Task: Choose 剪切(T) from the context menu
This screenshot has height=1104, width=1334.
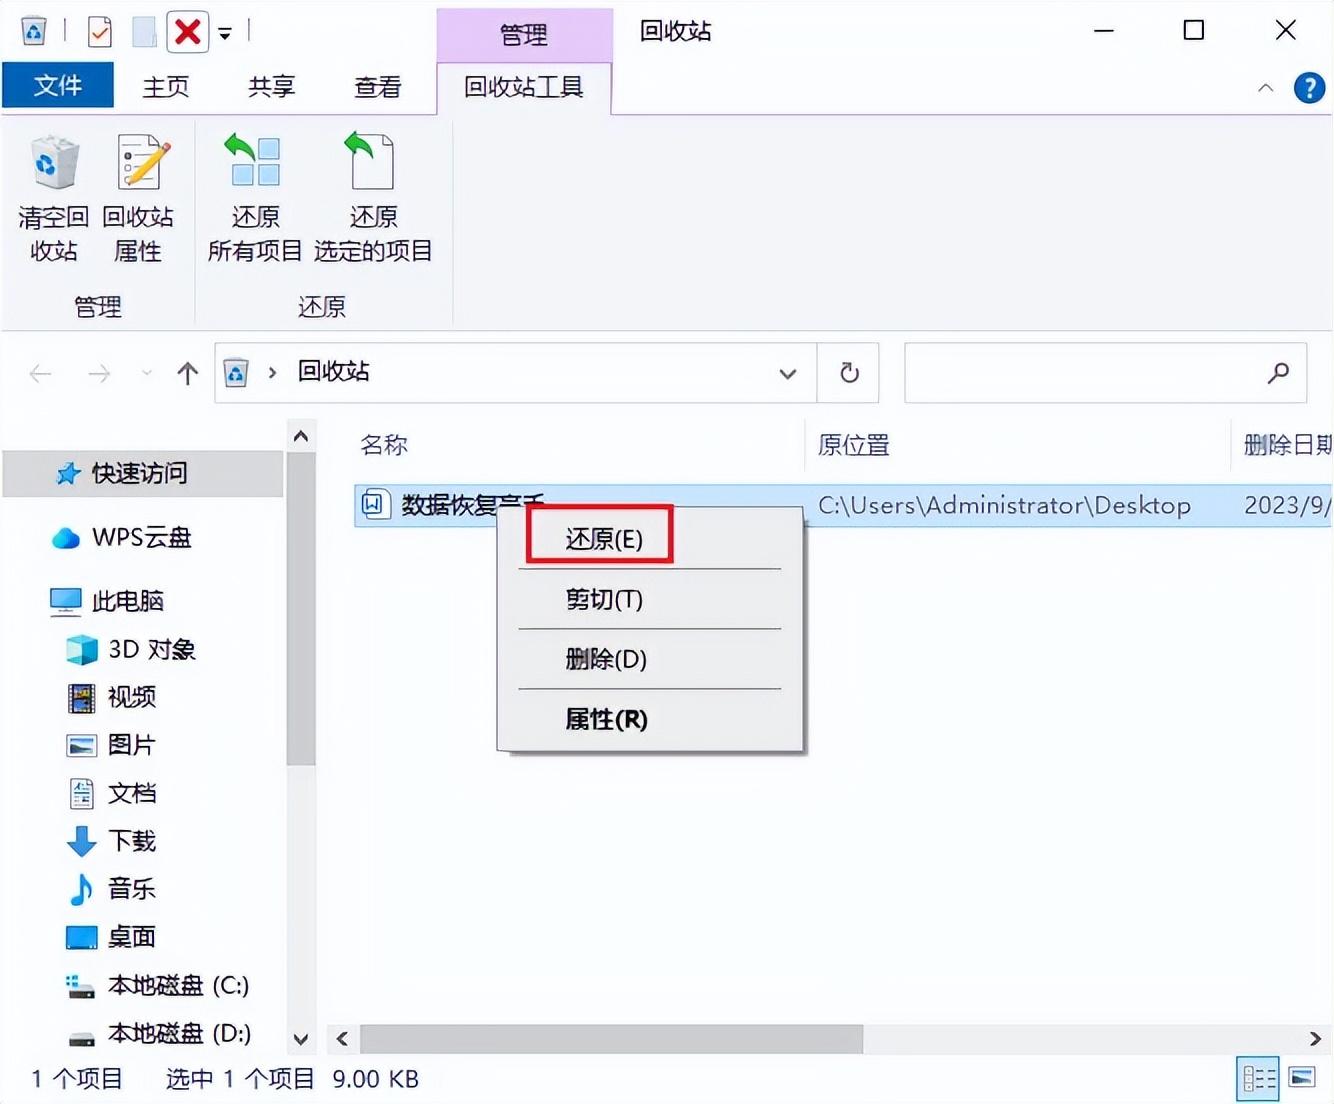Action: click(x=604, y=599)
